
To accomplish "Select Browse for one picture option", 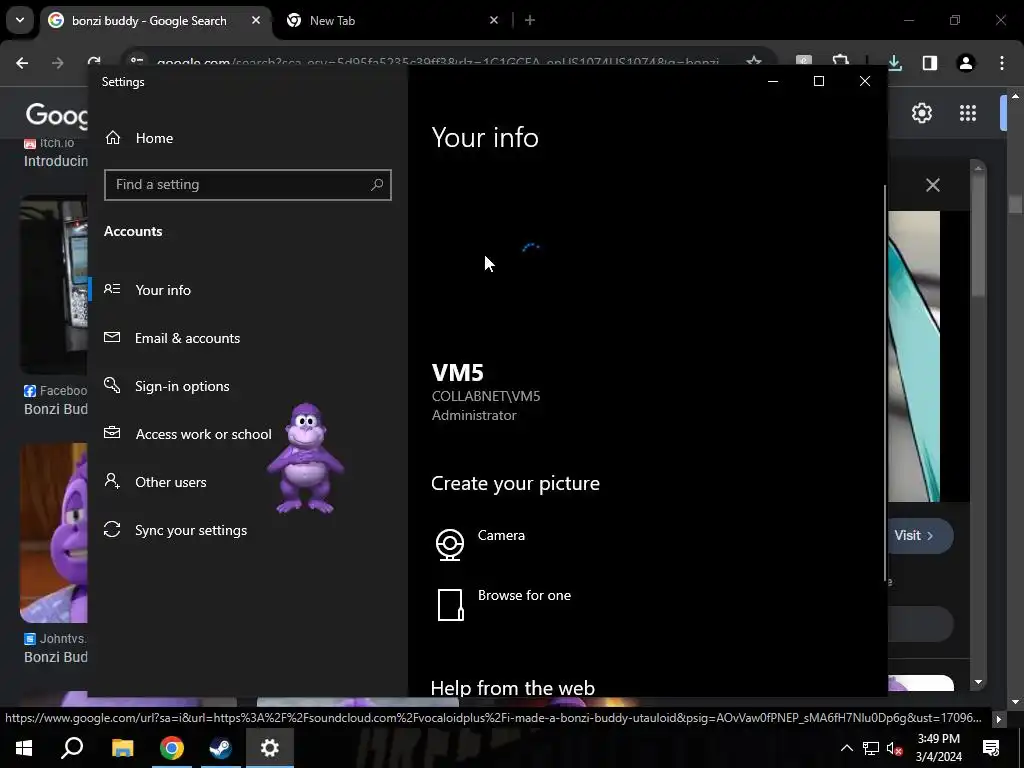I will [x=524, y=596].
